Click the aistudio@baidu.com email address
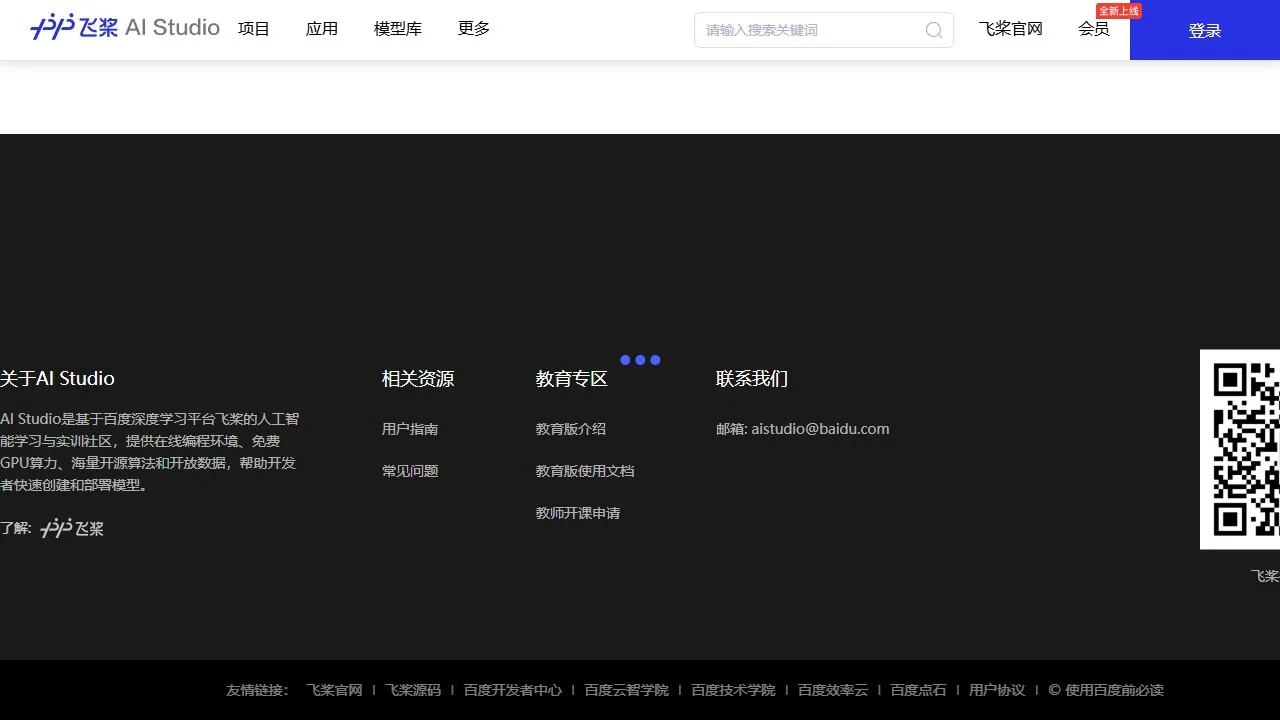 coord(820,429)
